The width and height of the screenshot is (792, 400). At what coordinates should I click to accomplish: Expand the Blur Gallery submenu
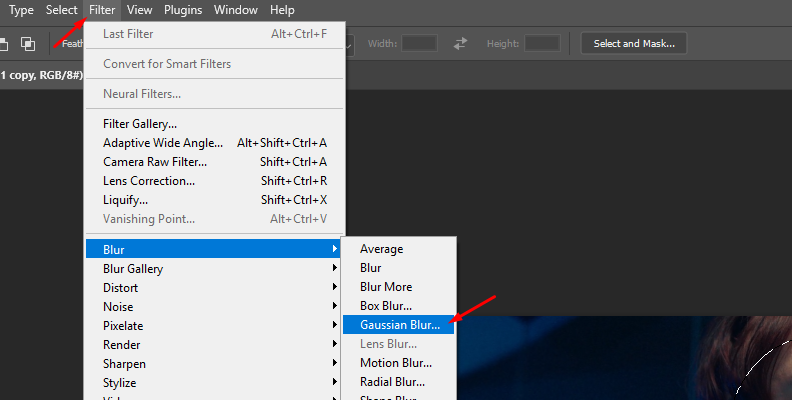(x=133, y=269)
